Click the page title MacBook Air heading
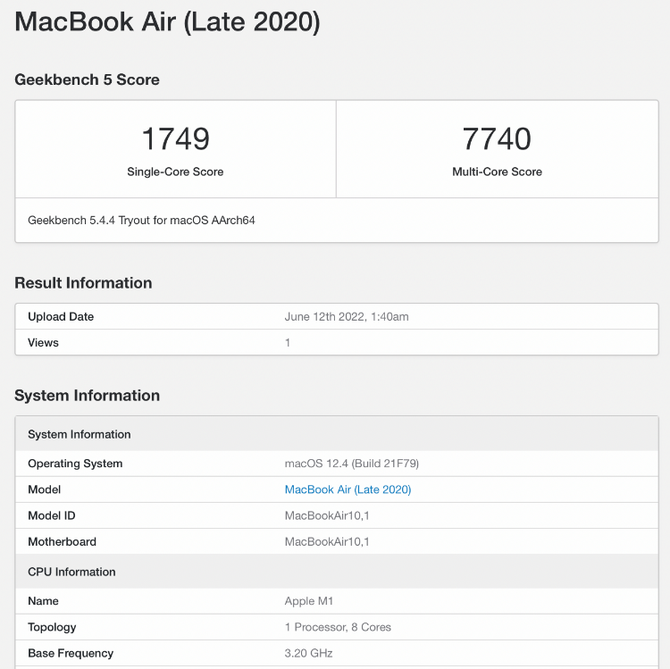The image size is (670, 669). 167,22
